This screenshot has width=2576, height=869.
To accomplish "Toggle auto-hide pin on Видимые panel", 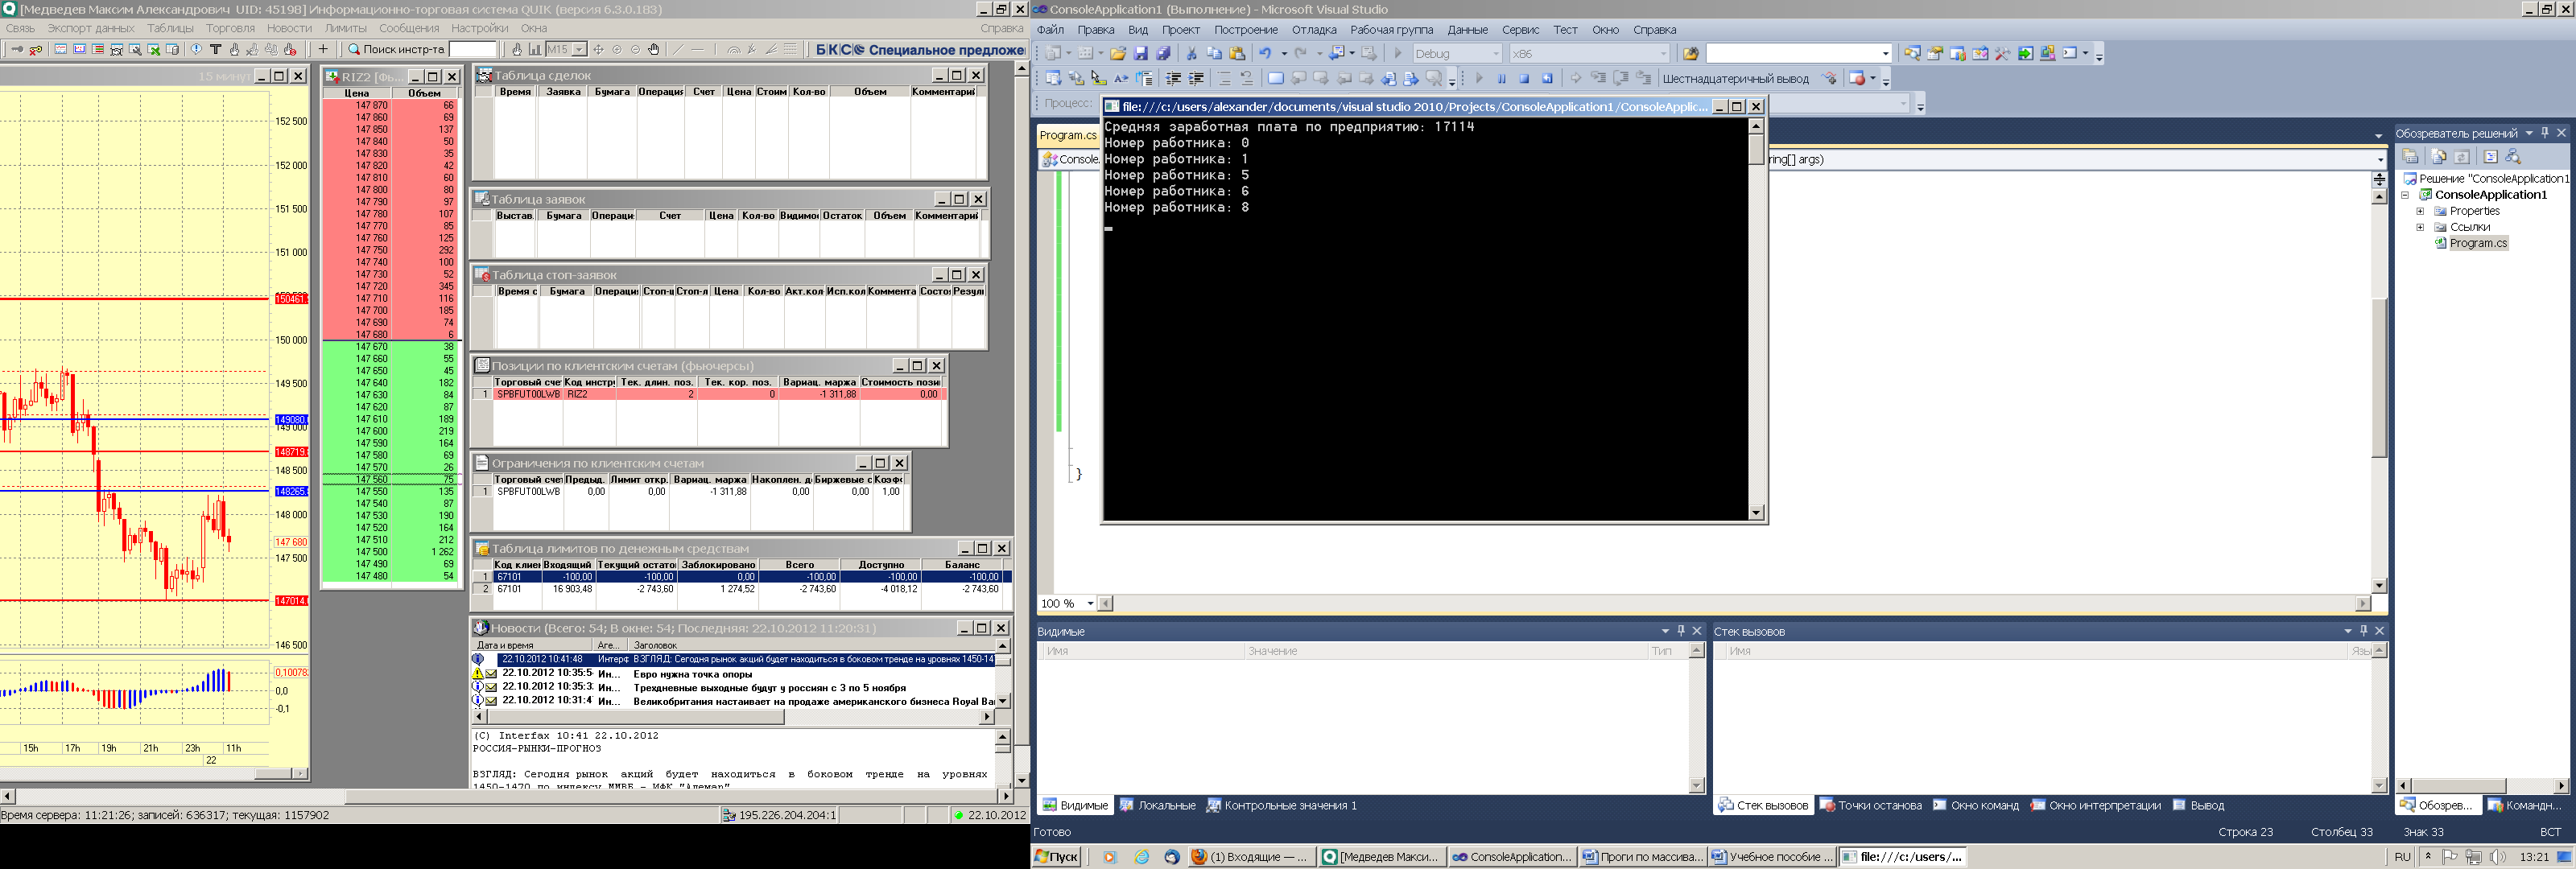I will pyautogui.click(x=1681, y=631).
